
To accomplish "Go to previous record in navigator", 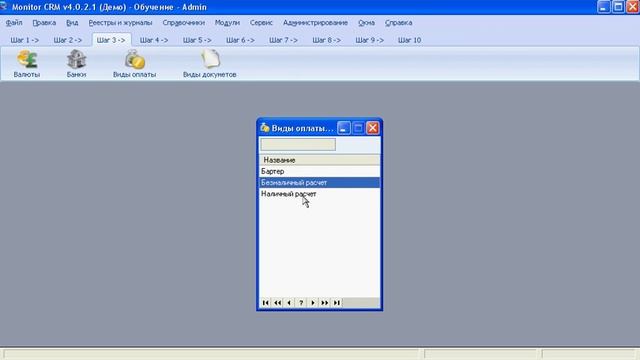I will (289, 302).
